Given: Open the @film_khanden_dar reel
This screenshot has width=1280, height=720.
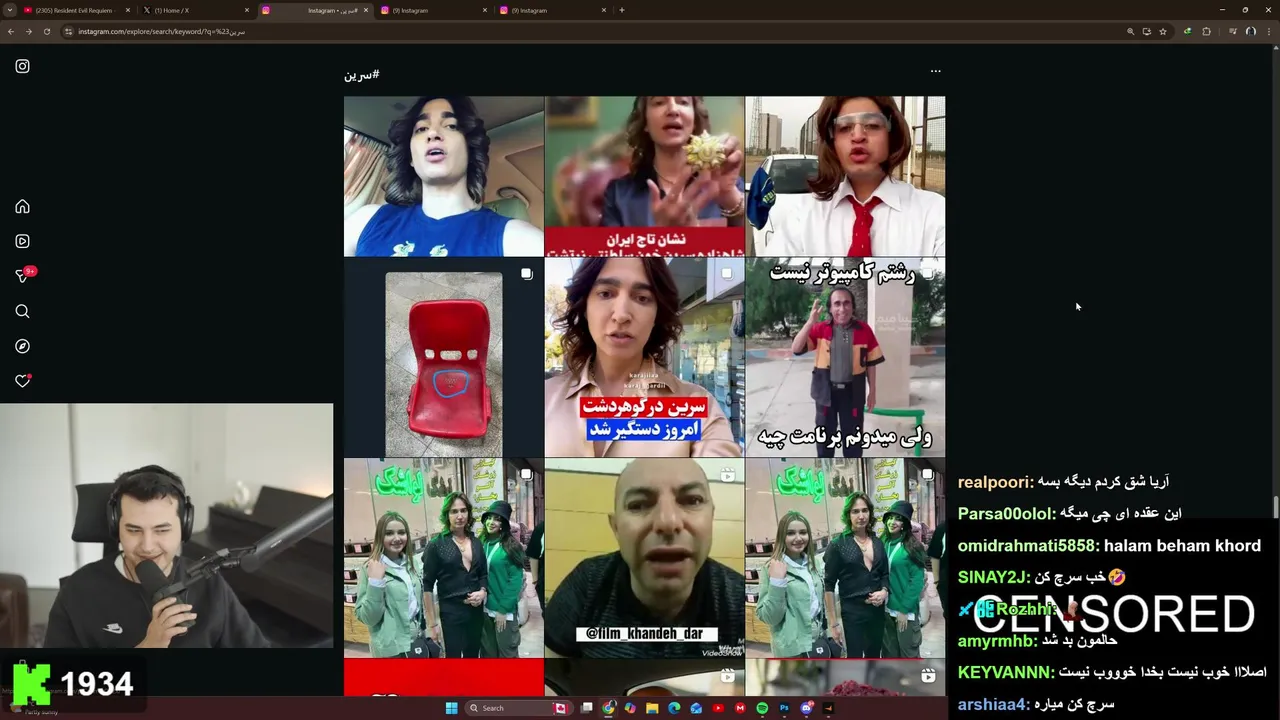Looking at the screenshot, I should pos(645,558).
